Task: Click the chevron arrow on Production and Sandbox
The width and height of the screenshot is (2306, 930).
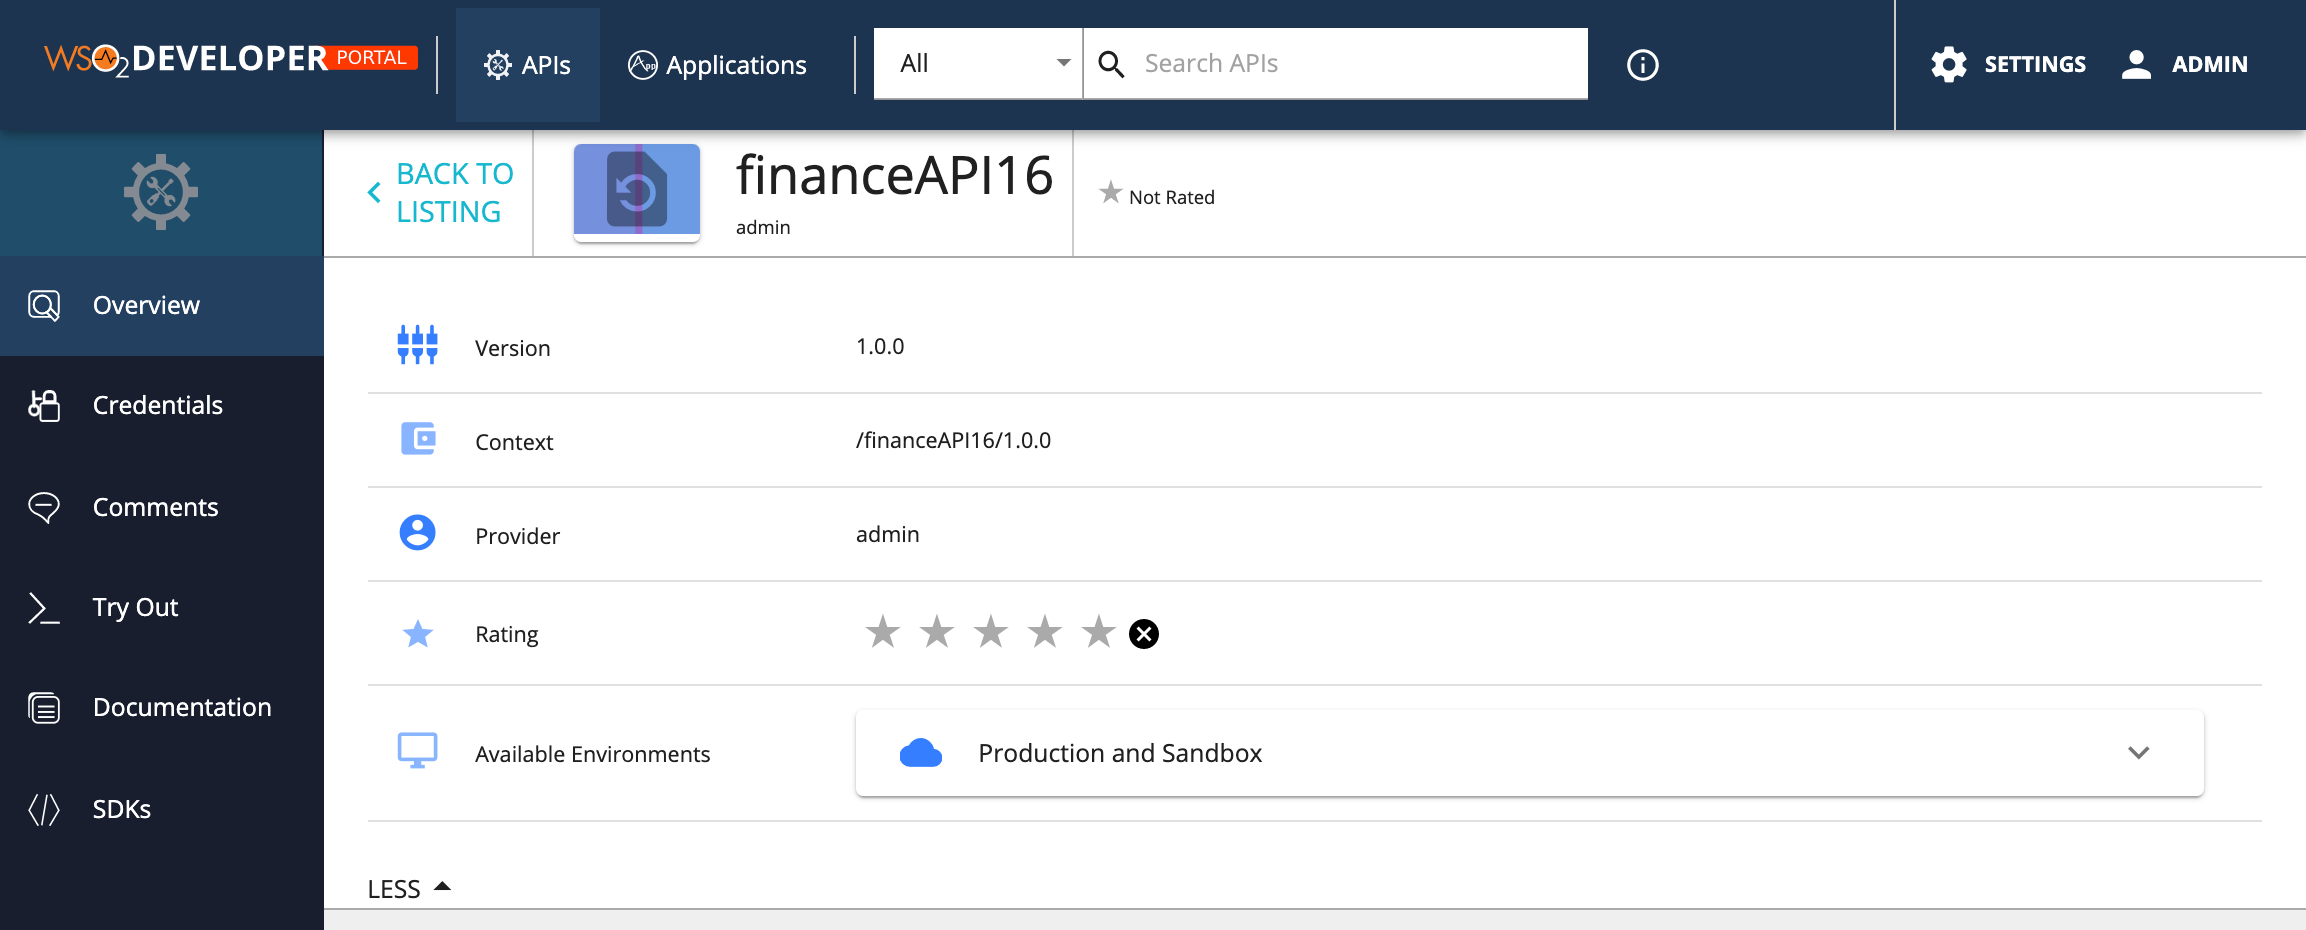Action: (x=2138, y=753)
